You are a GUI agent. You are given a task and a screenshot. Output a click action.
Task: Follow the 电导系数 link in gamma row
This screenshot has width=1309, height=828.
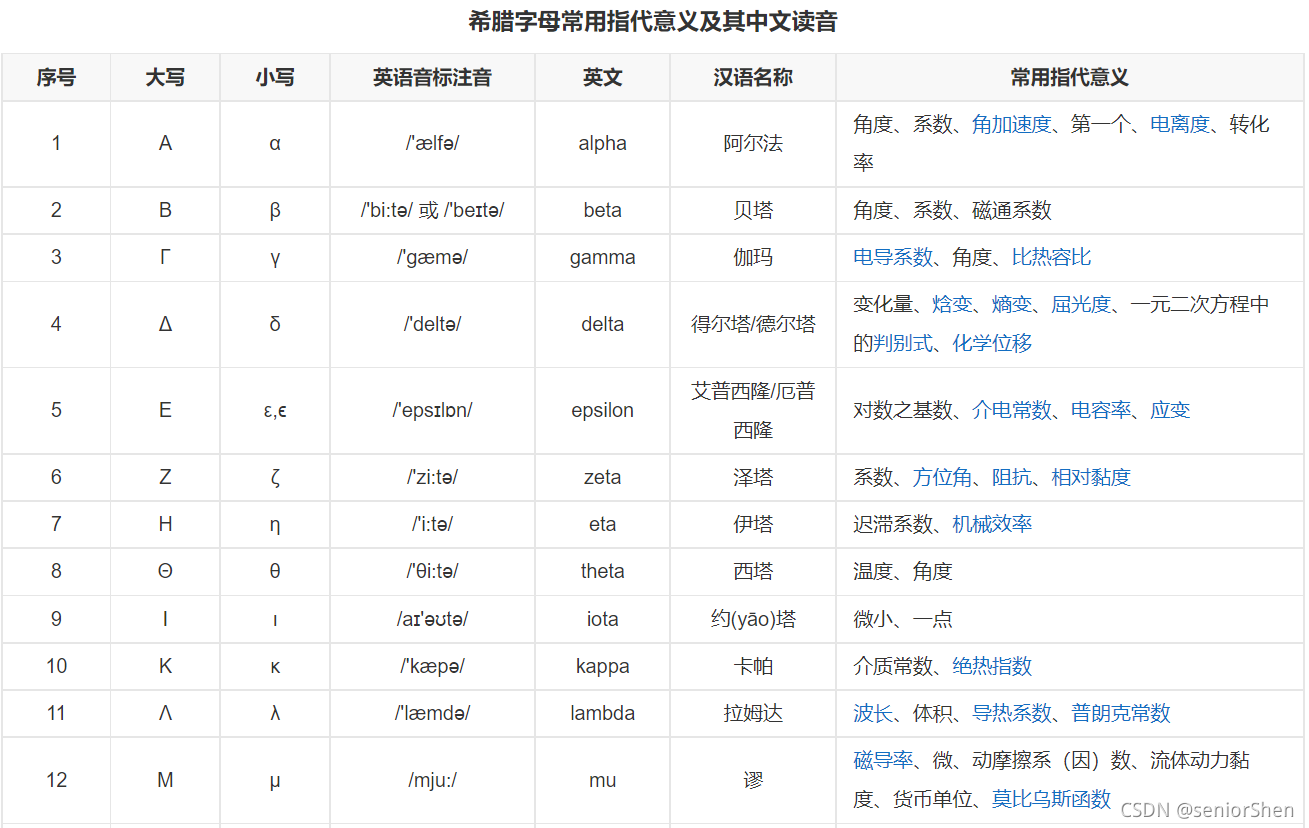pyautogui.click(x=892, y=257)
